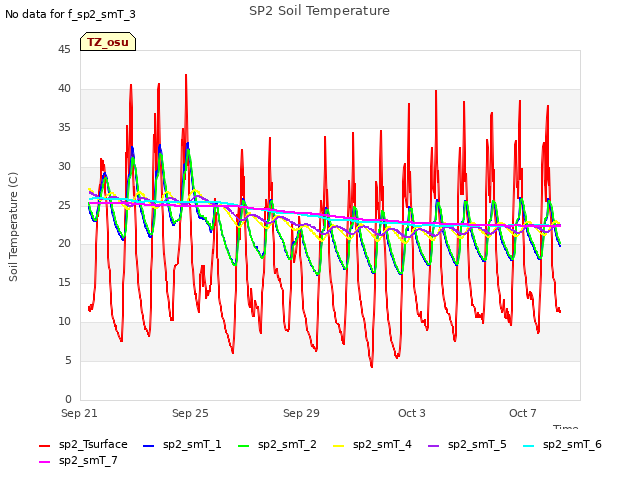Click the 30 y-axis tick label

pyautogui.click(x=64, y=167)
